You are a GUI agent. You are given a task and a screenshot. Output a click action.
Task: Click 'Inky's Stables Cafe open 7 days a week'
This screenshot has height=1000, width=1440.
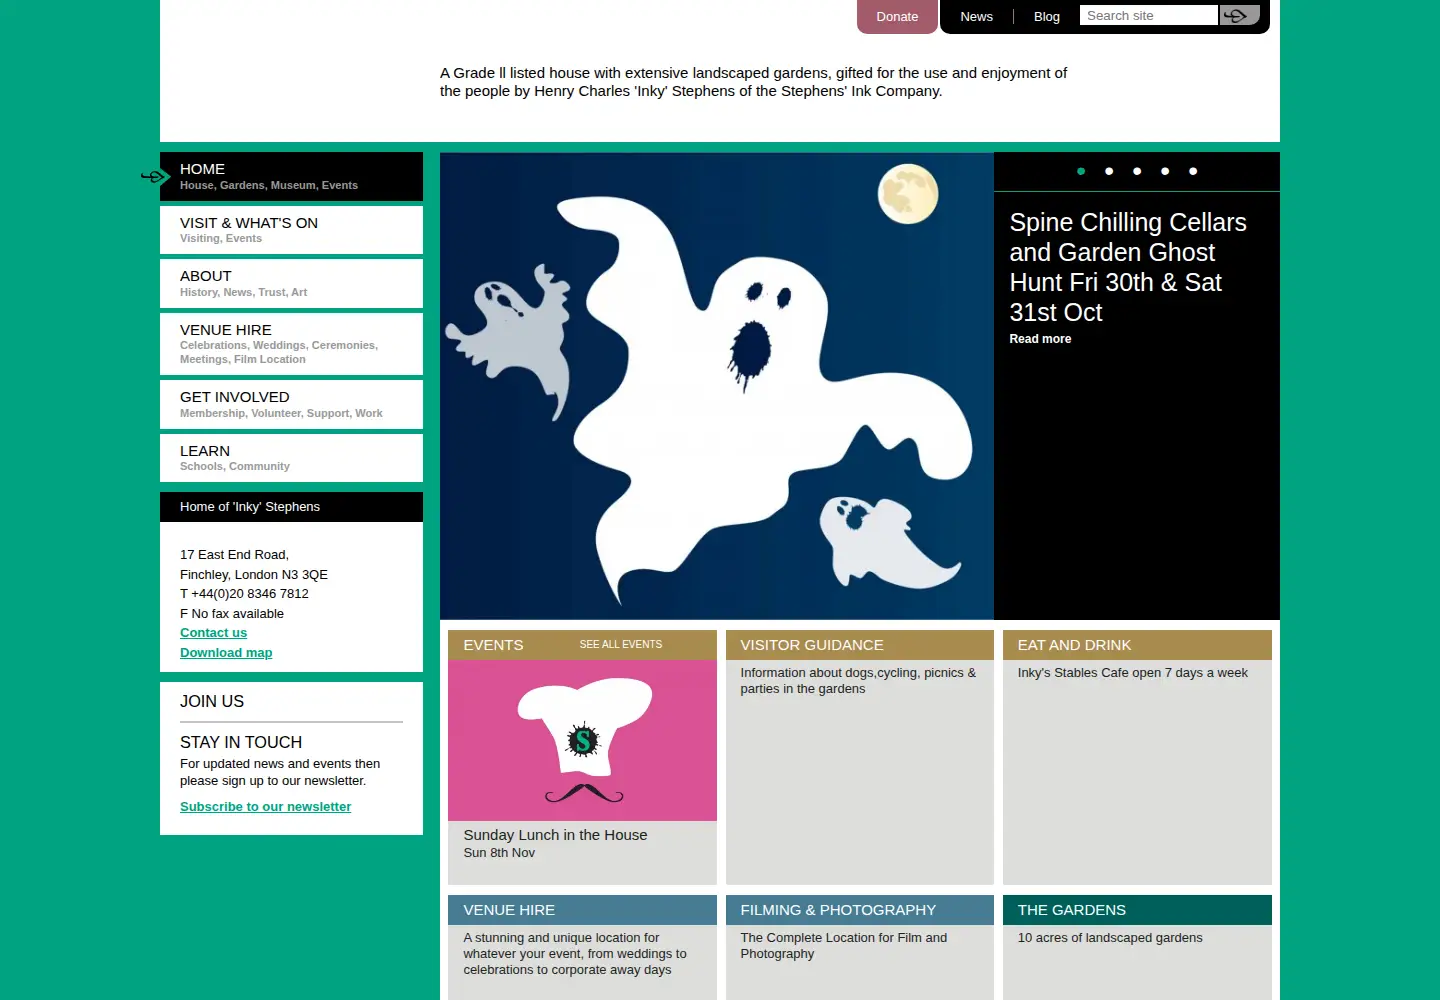[1132, 673]
